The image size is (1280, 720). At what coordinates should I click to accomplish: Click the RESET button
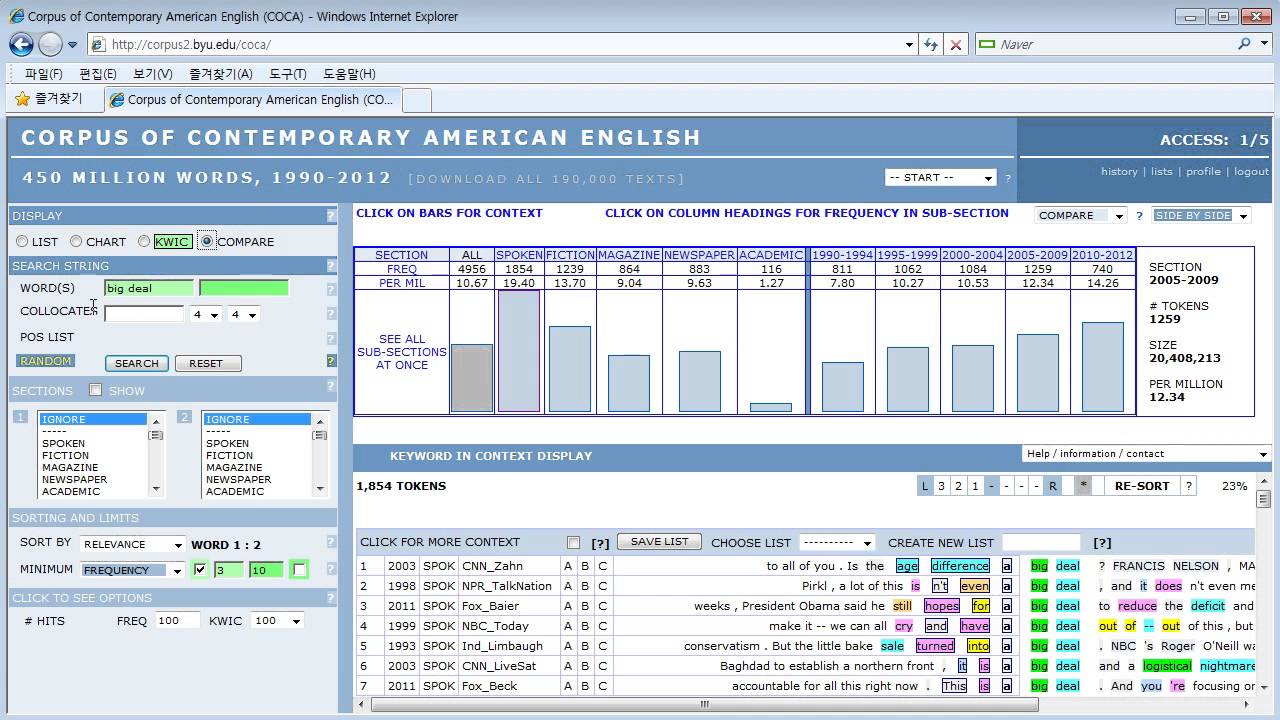tap(206, 363)
